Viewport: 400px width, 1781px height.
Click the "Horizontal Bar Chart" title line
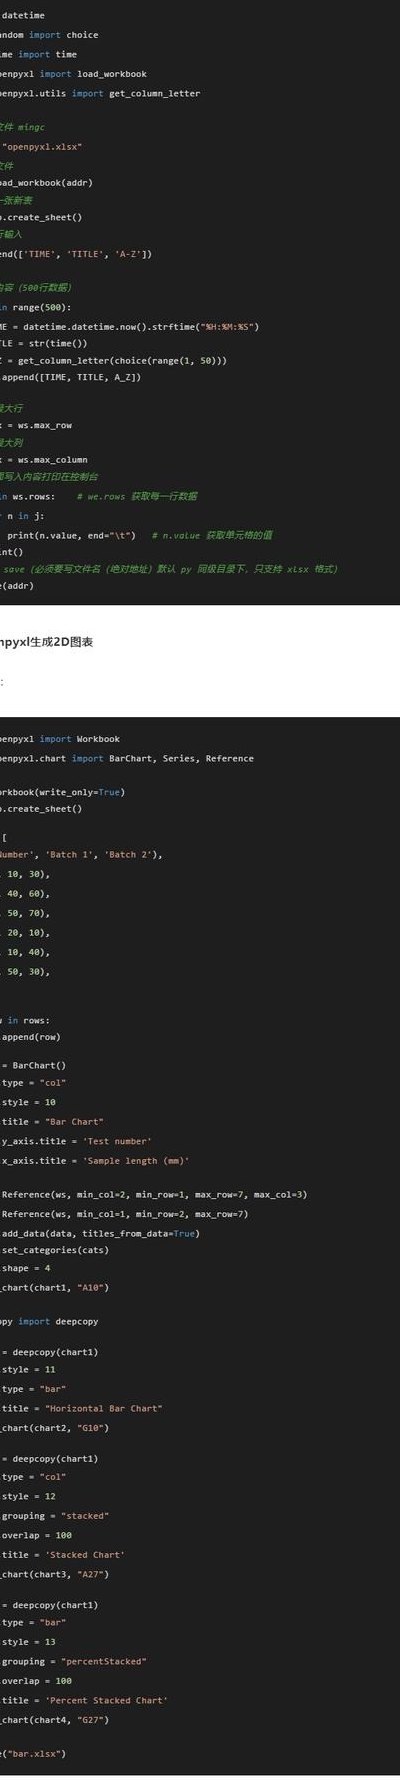[x=81, y=1408]
